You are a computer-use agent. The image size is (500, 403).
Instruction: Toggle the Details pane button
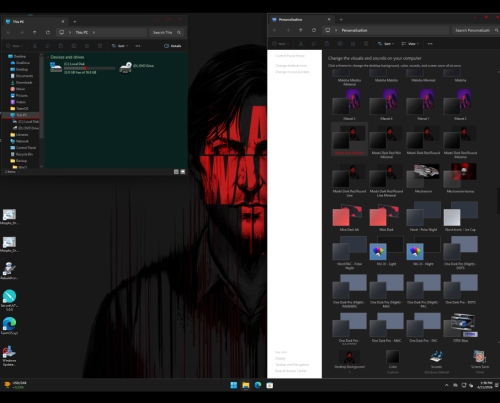[173, 46]
